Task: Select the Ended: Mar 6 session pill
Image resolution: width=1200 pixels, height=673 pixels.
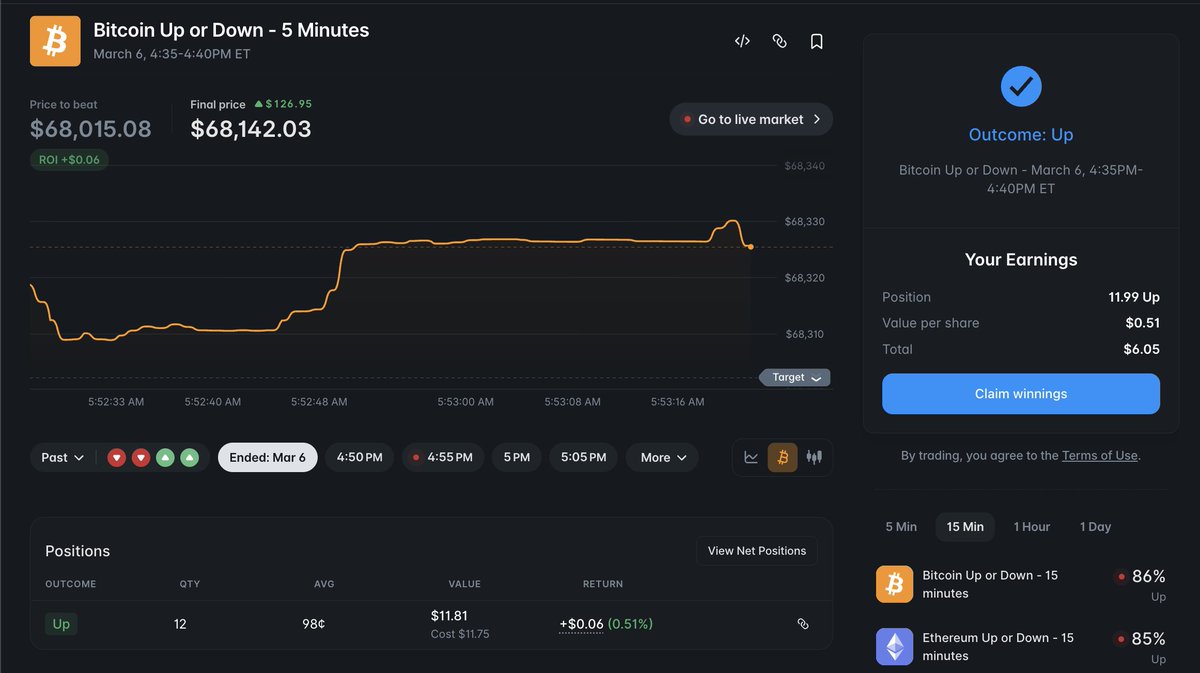Action: (x=267, y=457)
